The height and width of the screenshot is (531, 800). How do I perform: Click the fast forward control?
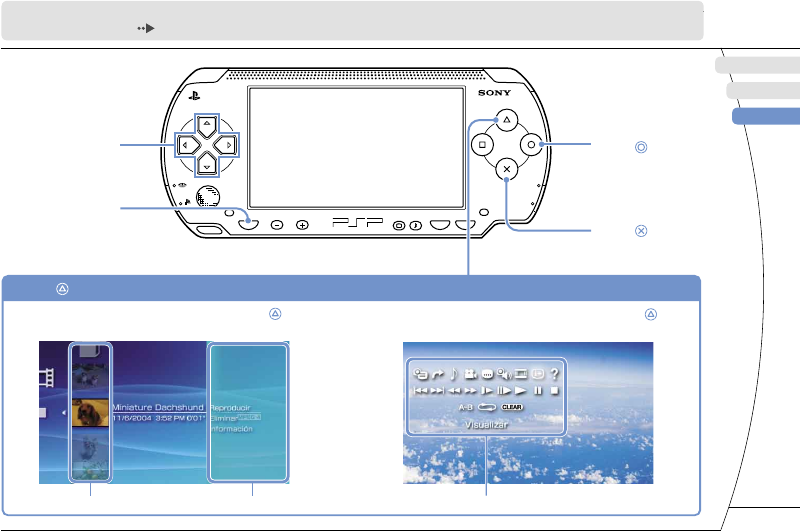pyautogui.click(x=470, y=391)
